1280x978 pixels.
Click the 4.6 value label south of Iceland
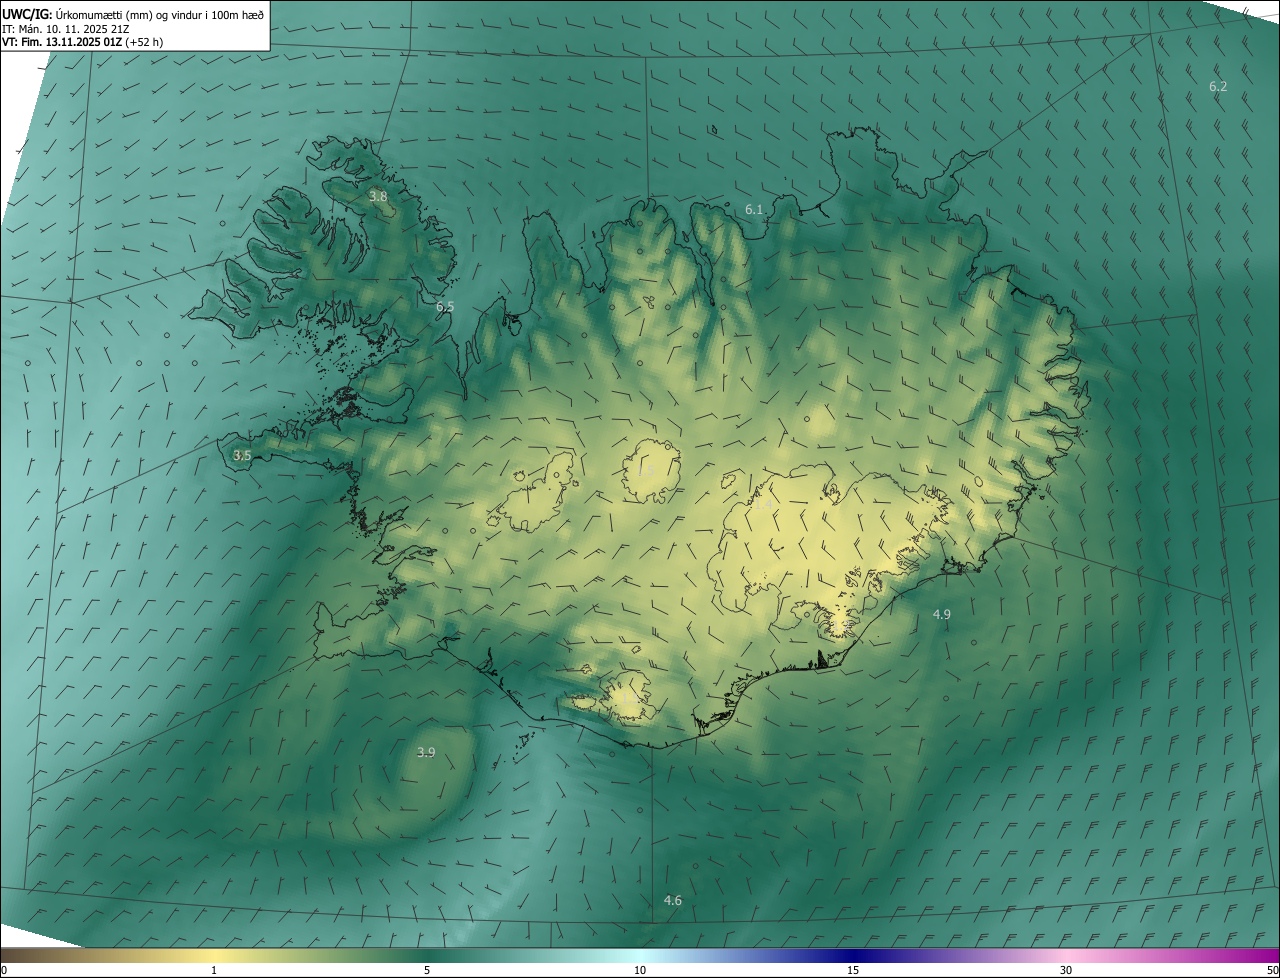[x=673, y=901]
